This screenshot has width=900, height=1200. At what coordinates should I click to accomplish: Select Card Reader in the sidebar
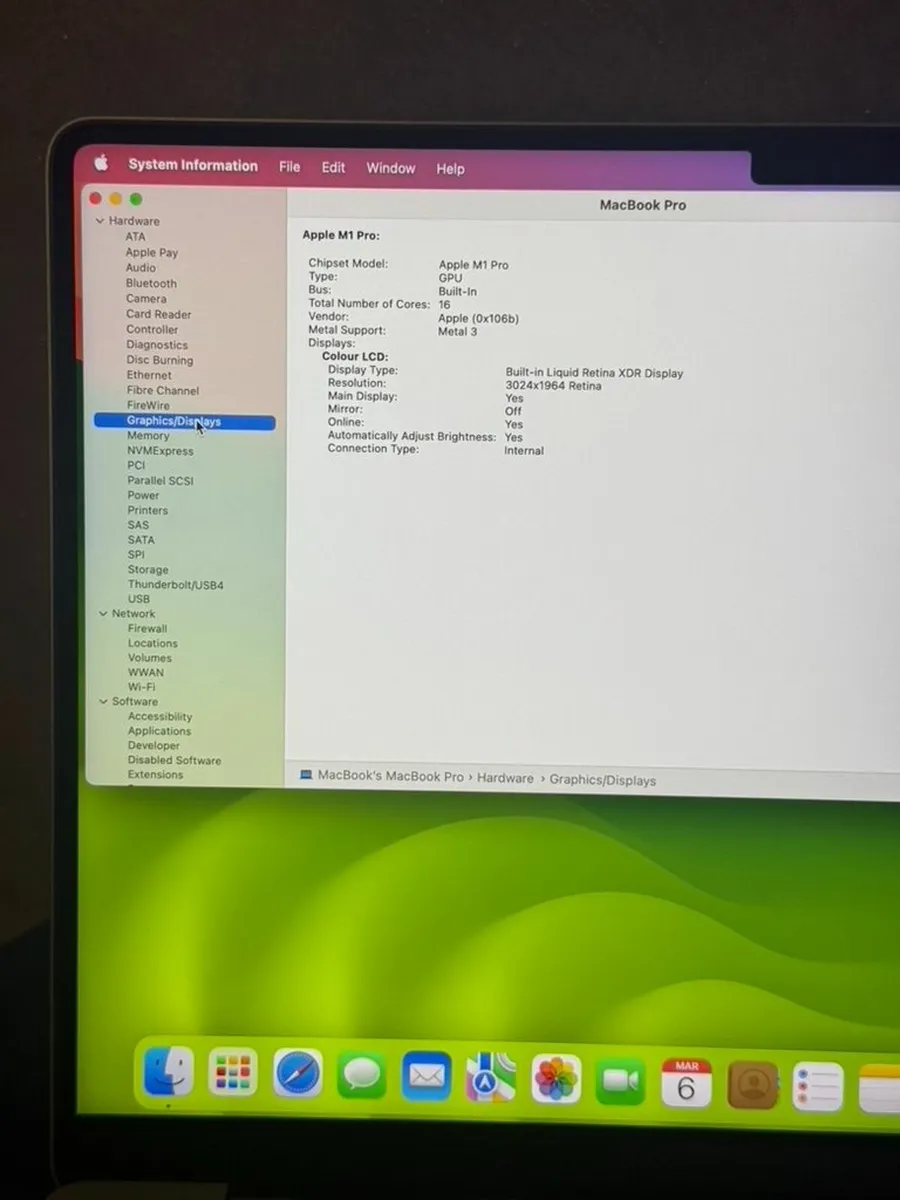pyautogui.click(x=159, y=314)
